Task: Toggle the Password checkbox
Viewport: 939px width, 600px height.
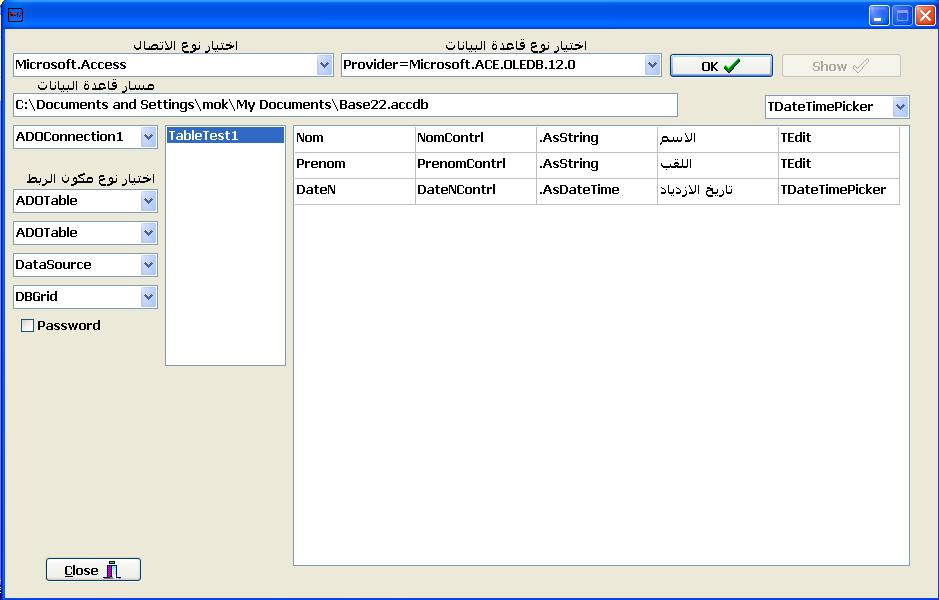Action: (28, 326)
